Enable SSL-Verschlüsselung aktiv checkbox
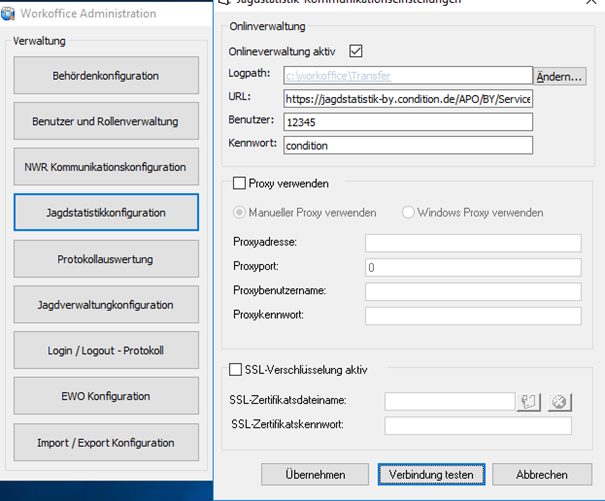605x501 pixels. [236, 369]
